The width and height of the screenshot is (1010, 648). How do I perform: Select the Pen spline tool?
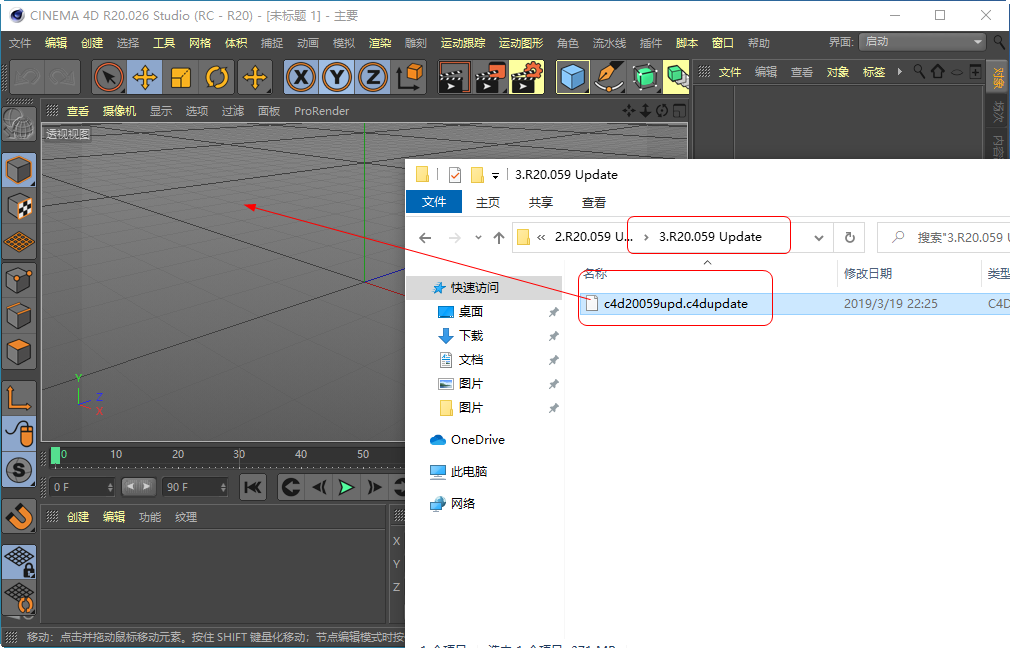[x=609, y=77]
